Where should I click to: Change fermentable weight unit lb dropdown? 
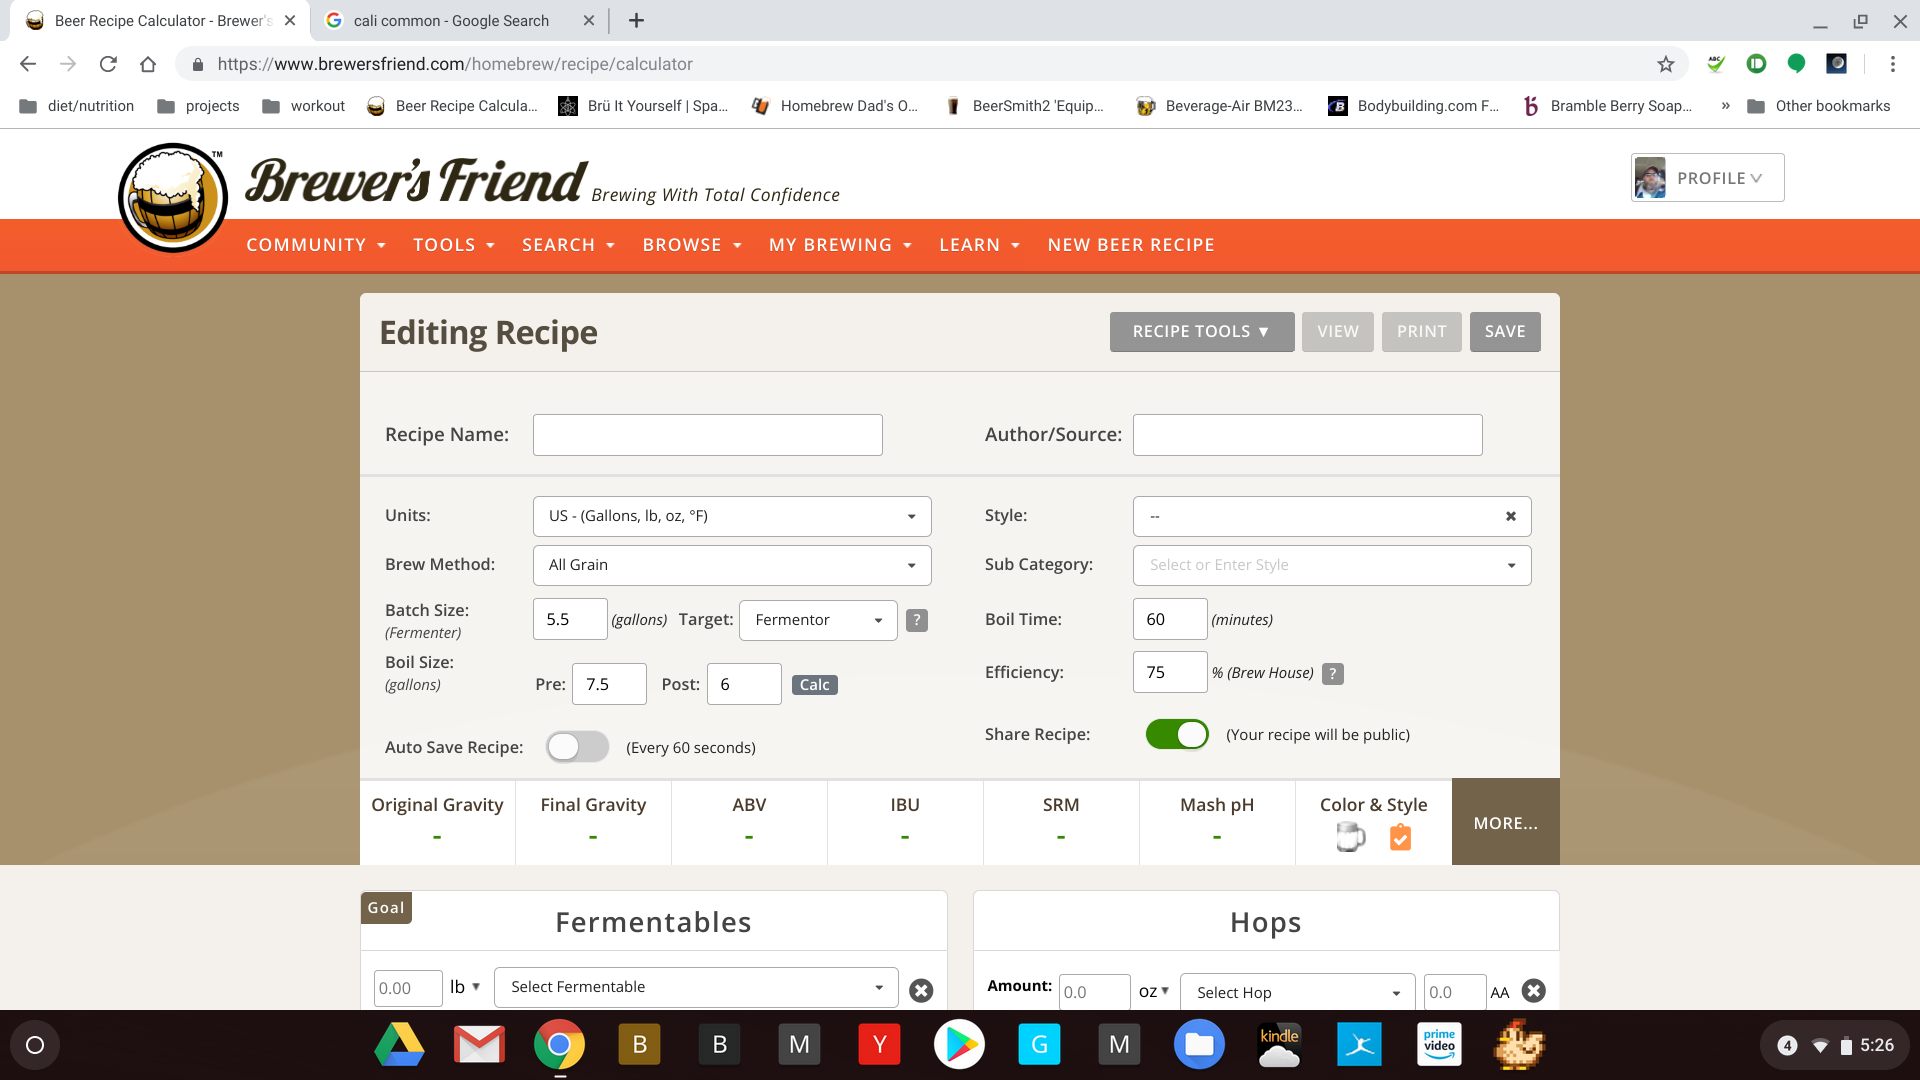coord(465,987)
